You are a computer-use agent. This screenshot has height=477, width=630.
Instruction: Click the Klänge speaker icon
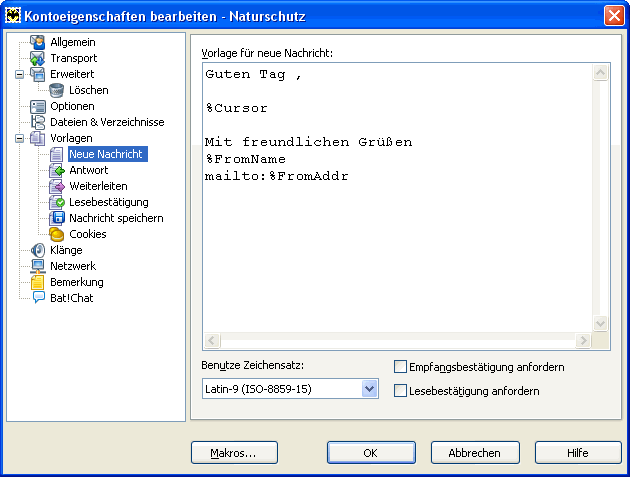point(38,250)
